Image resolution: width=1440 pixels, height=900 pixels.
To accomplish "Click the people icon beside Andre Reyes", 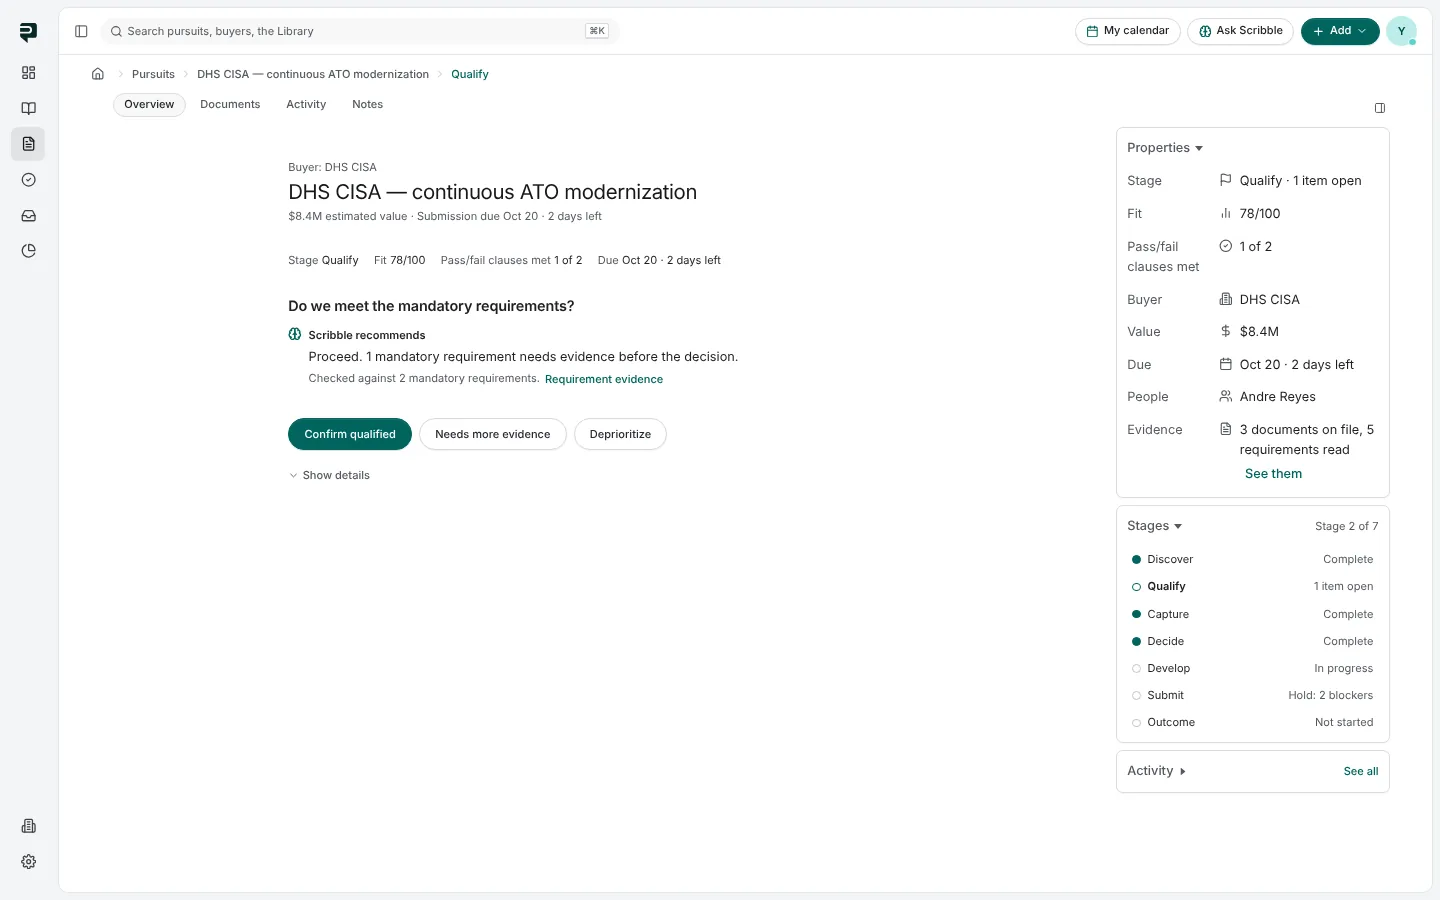I will [x=1225, y=396].
